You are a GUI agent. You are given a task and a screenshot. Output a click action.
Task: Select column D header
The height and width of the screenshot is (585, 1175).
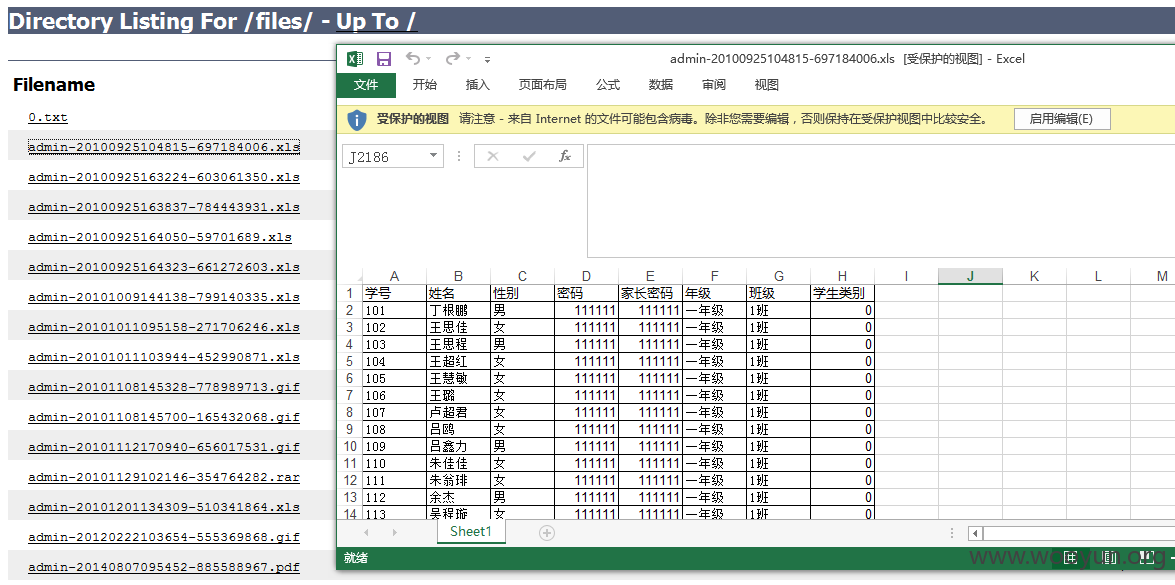[587, 276]
